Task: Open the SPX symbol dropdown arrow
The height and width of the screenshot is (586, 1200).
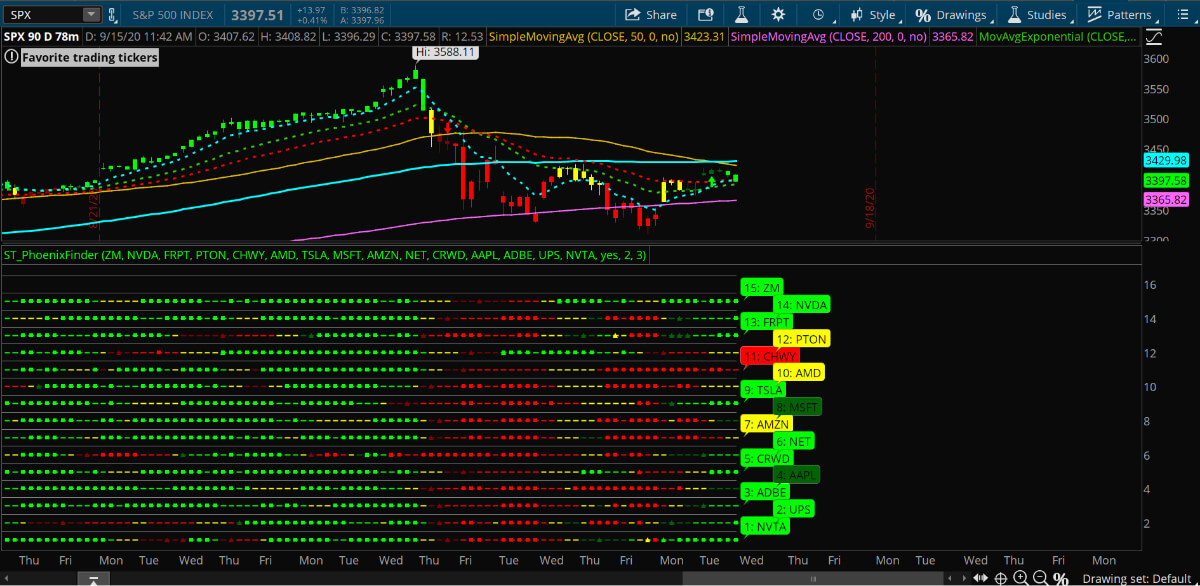Action: tap(91, 15)
